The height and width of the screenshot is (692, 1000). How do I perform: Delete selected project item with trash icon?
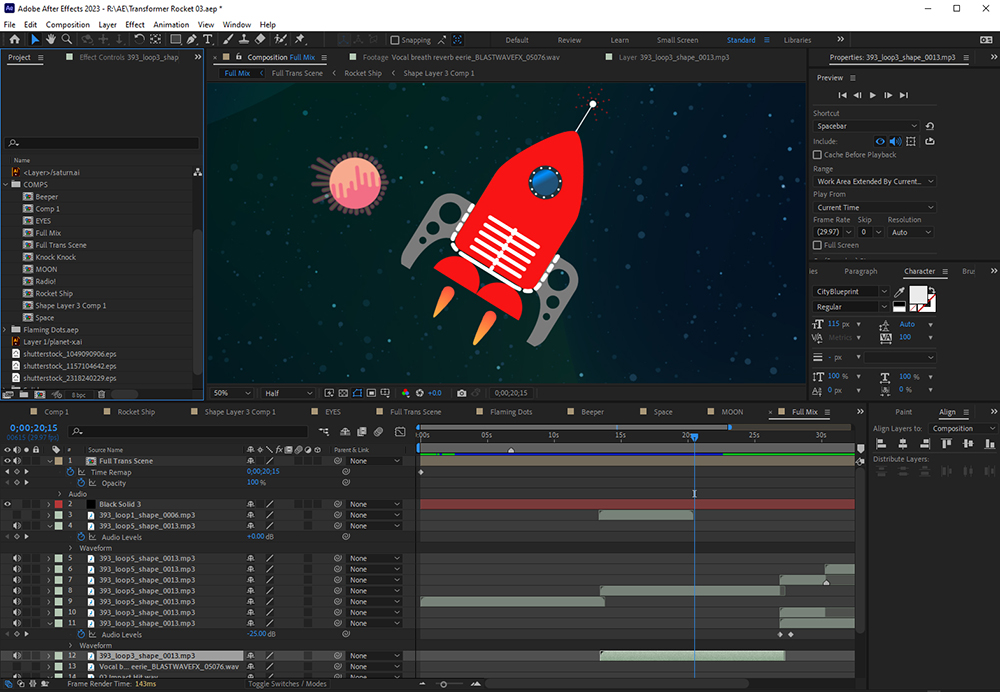pyautogui.click(x=101, y=394)
